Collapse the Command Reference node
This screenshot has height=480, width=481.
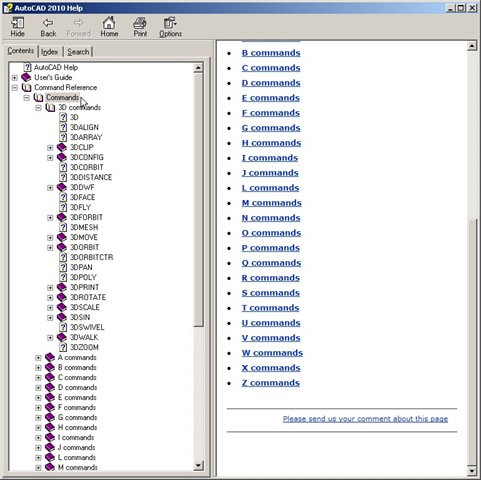[x=15, y=88]
